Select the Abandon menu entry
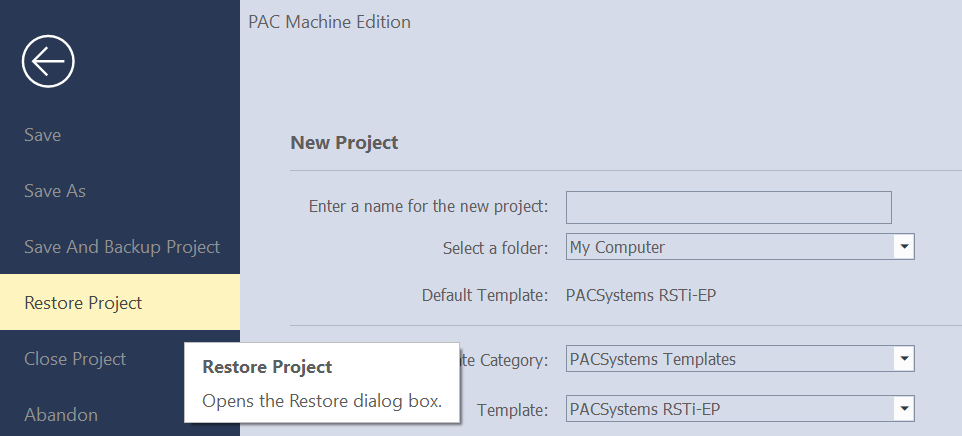 (x=61, y=415)
